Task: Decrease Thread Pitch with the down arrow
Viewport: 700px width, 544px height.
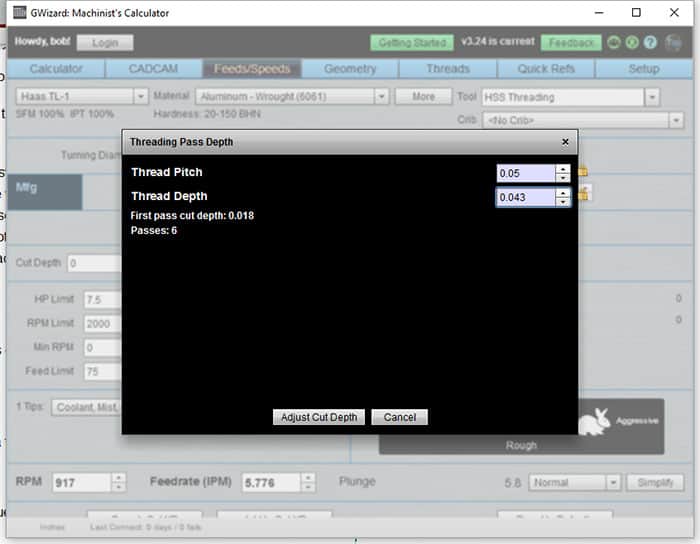Action: tap(563, 178)
